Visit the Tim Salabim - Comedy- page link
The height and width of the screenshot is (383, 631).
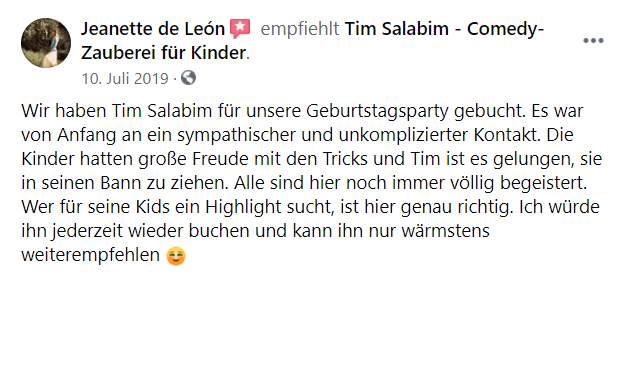(444, 29)
